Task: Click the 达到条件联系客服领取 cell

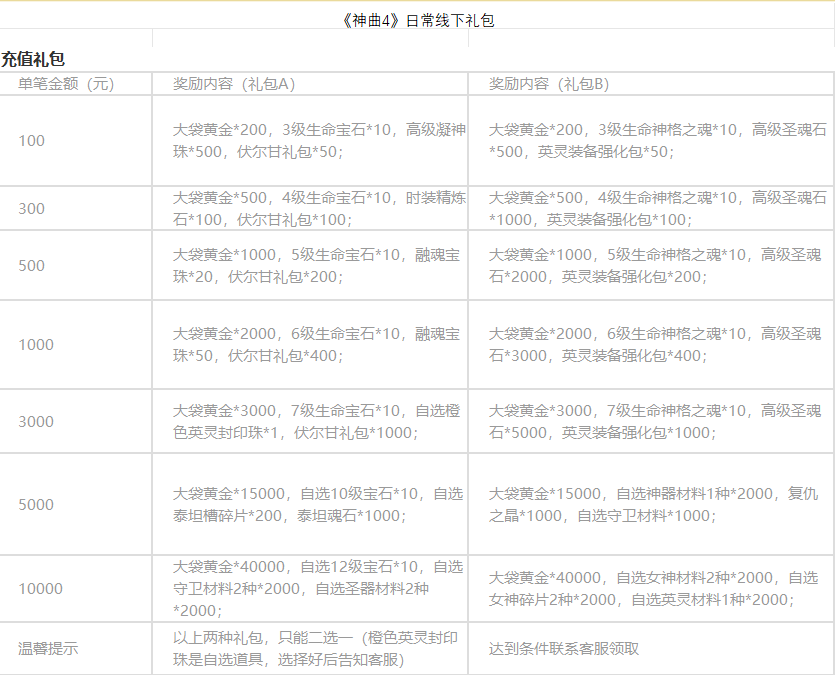Action: pyautogui.click(x=564, y=649)
